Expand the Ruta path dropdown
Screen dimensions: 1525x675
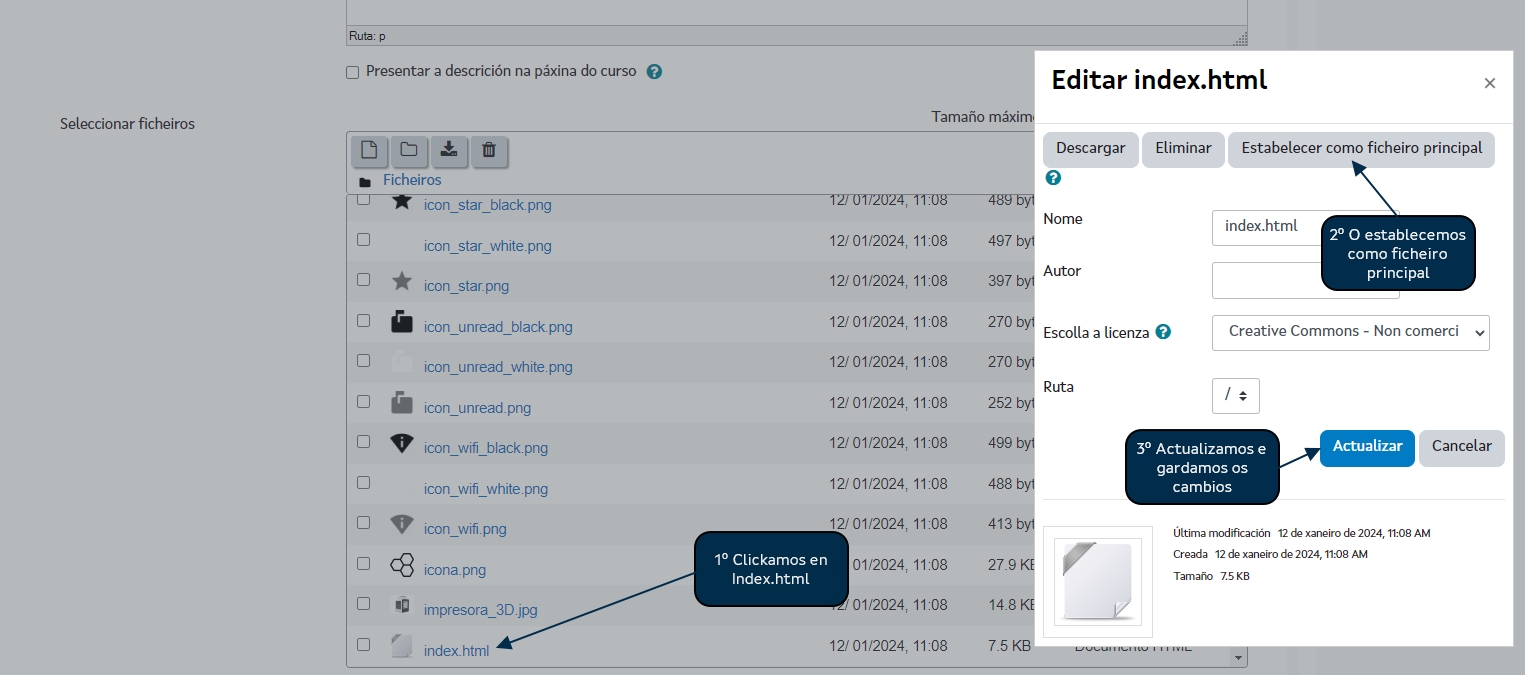pyautogui.click(x=1235, y=395)
